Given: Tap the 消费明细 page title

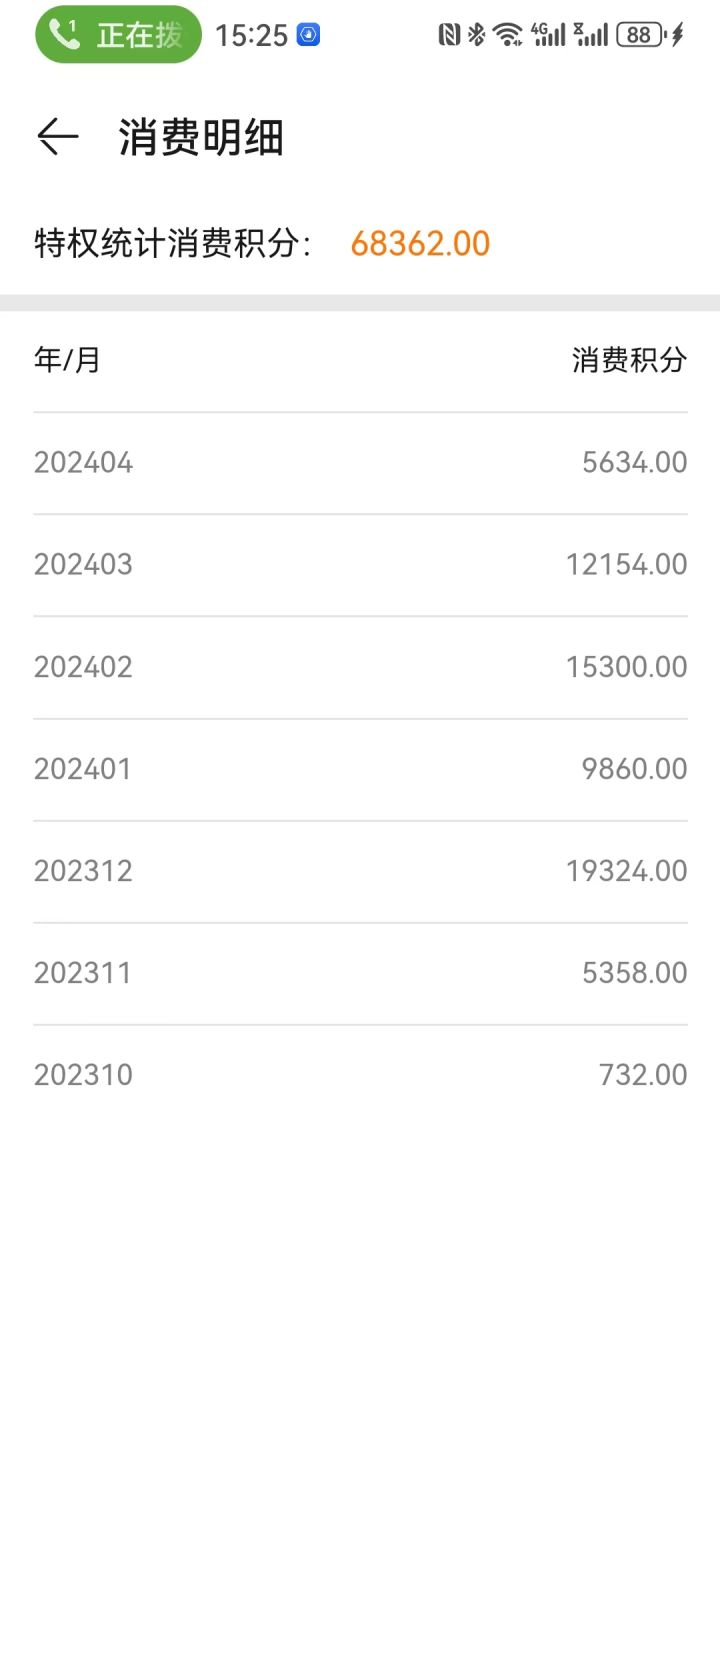Looking at the screenshot, I should tap(201, 137).
